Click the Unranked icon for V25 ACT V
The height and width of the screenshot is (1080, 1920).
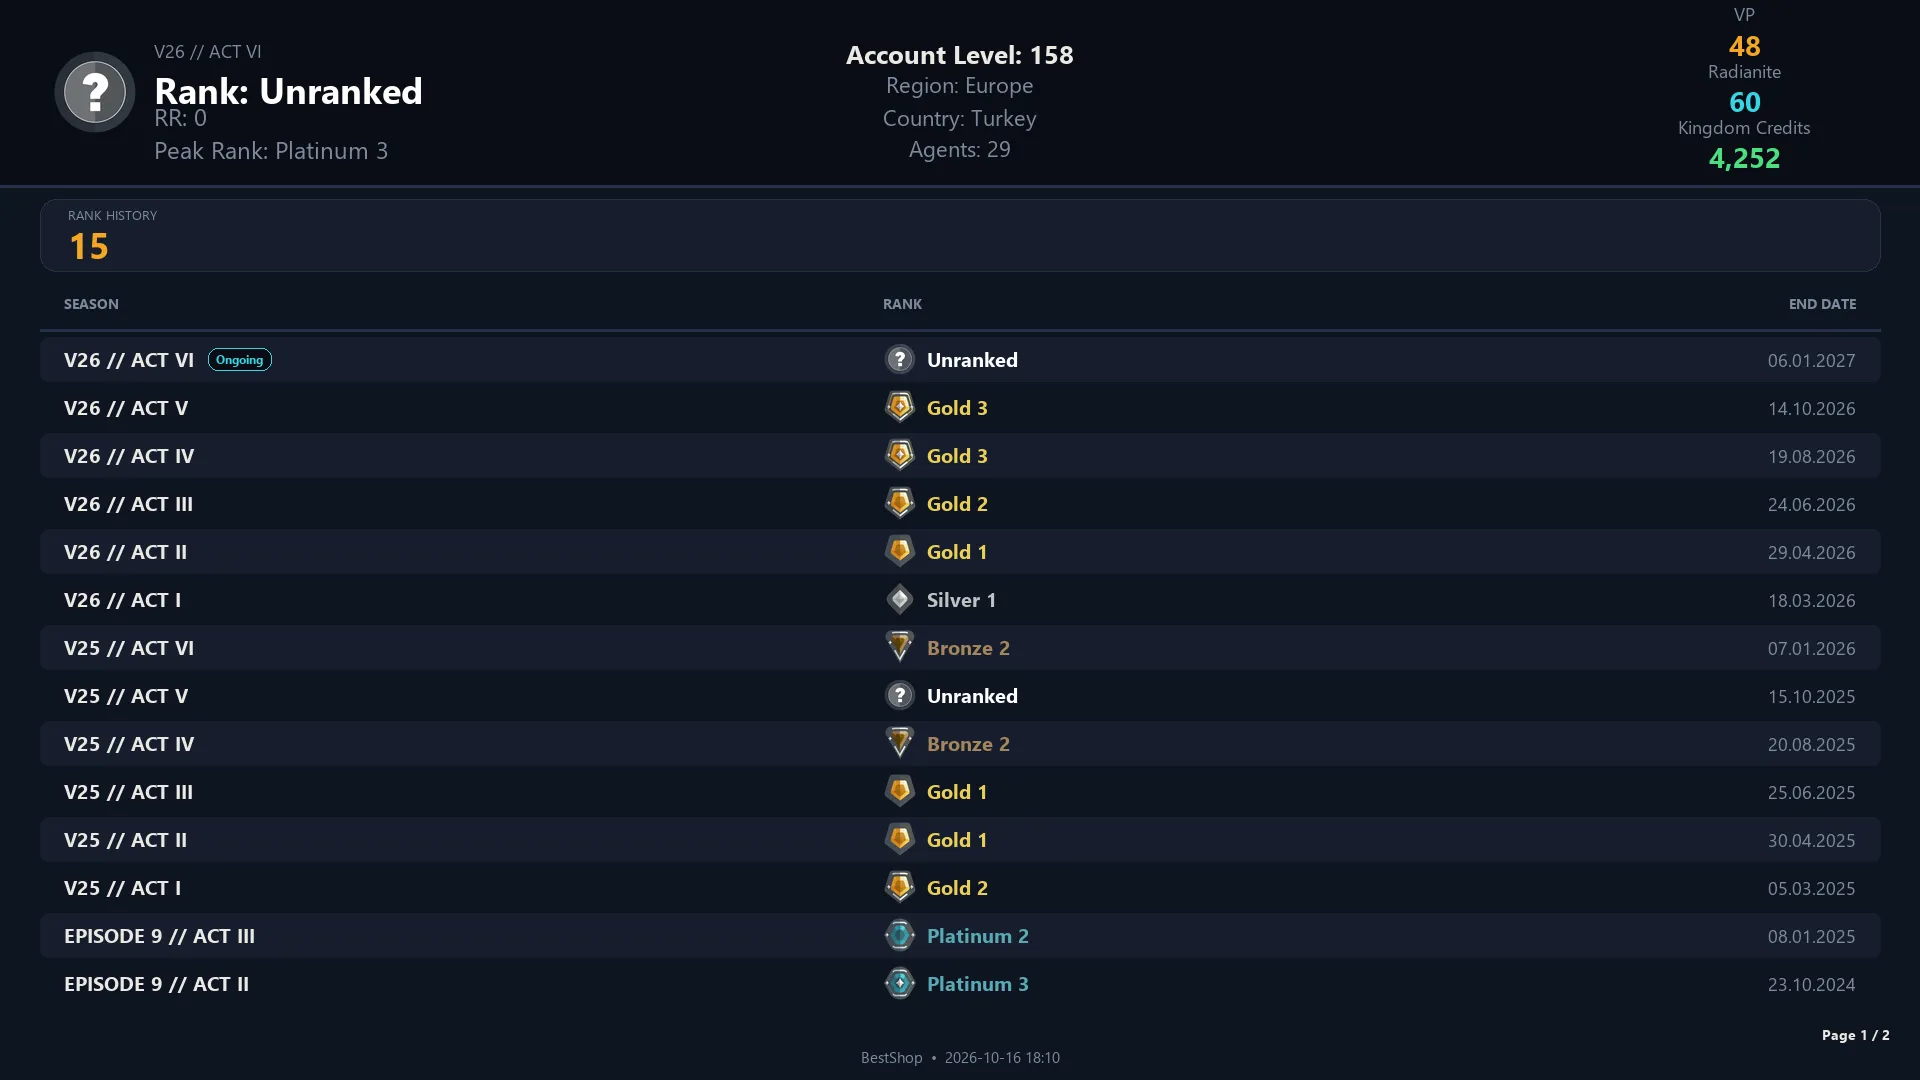coord(900,696)
